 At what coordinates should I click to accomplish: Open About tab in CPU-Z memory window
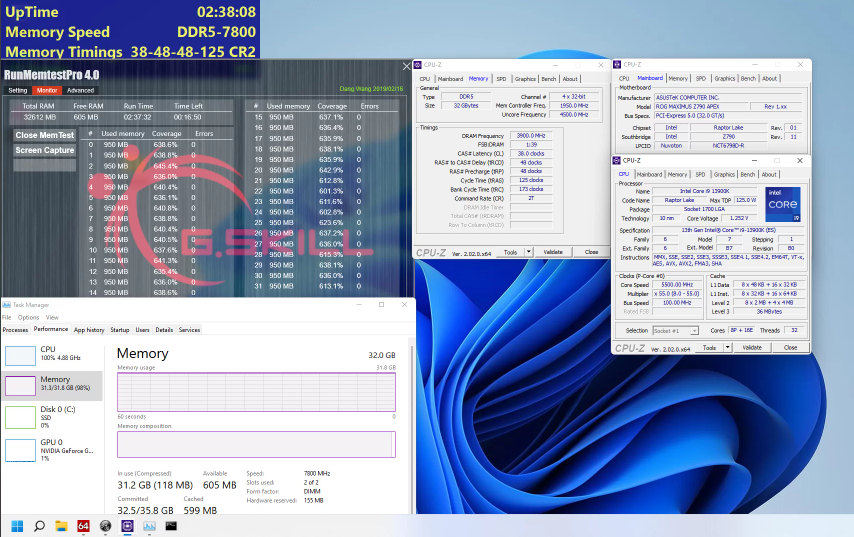tap(570, 79)
